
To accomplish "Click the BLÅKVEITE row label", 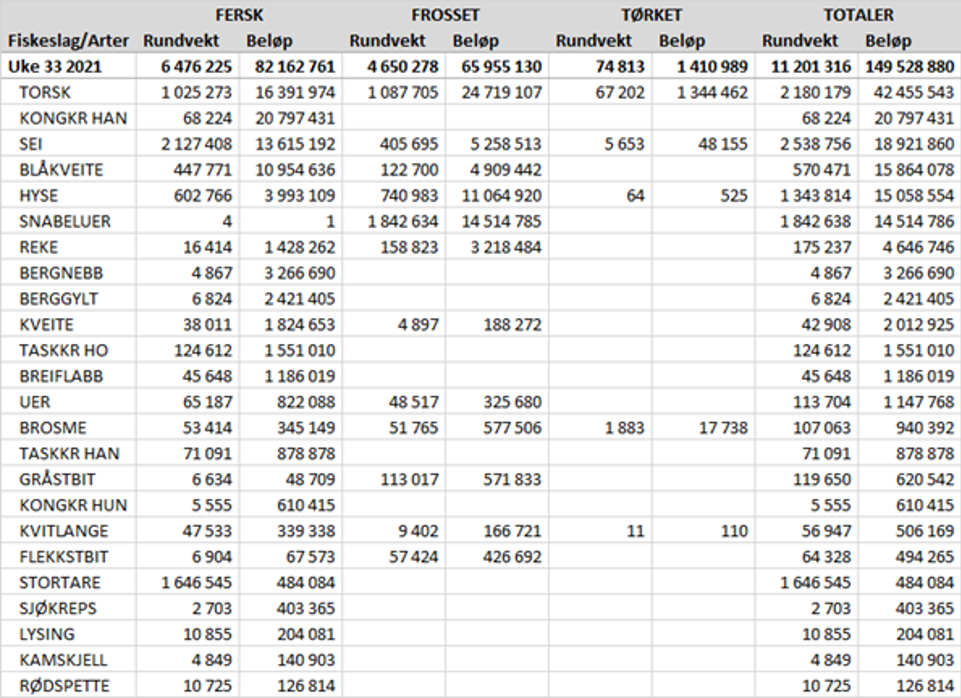I will (62, 170).
